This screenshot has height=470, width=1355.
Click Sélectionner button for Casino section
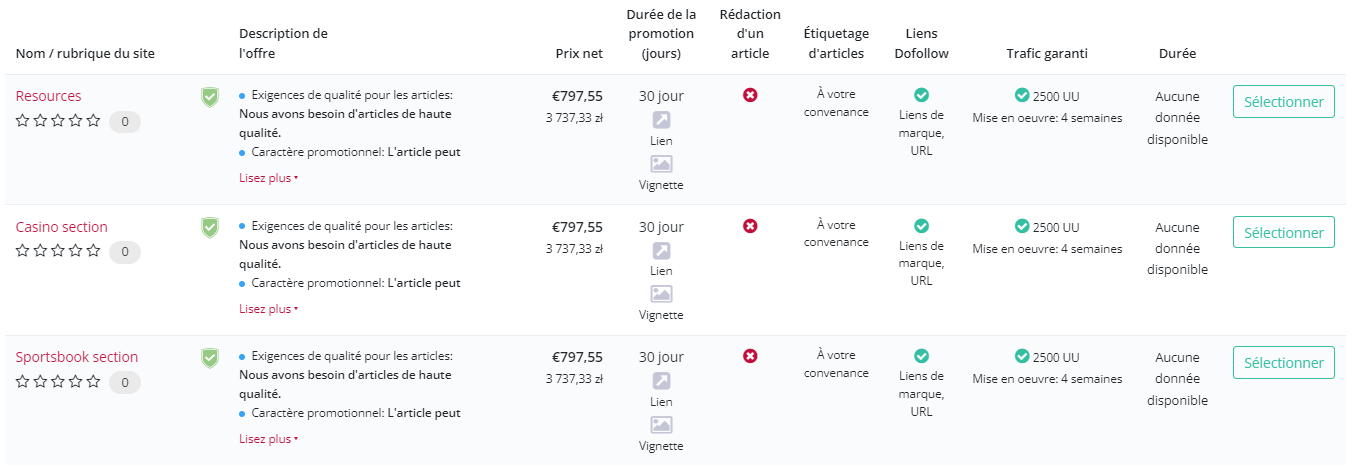coord(1284,233)
